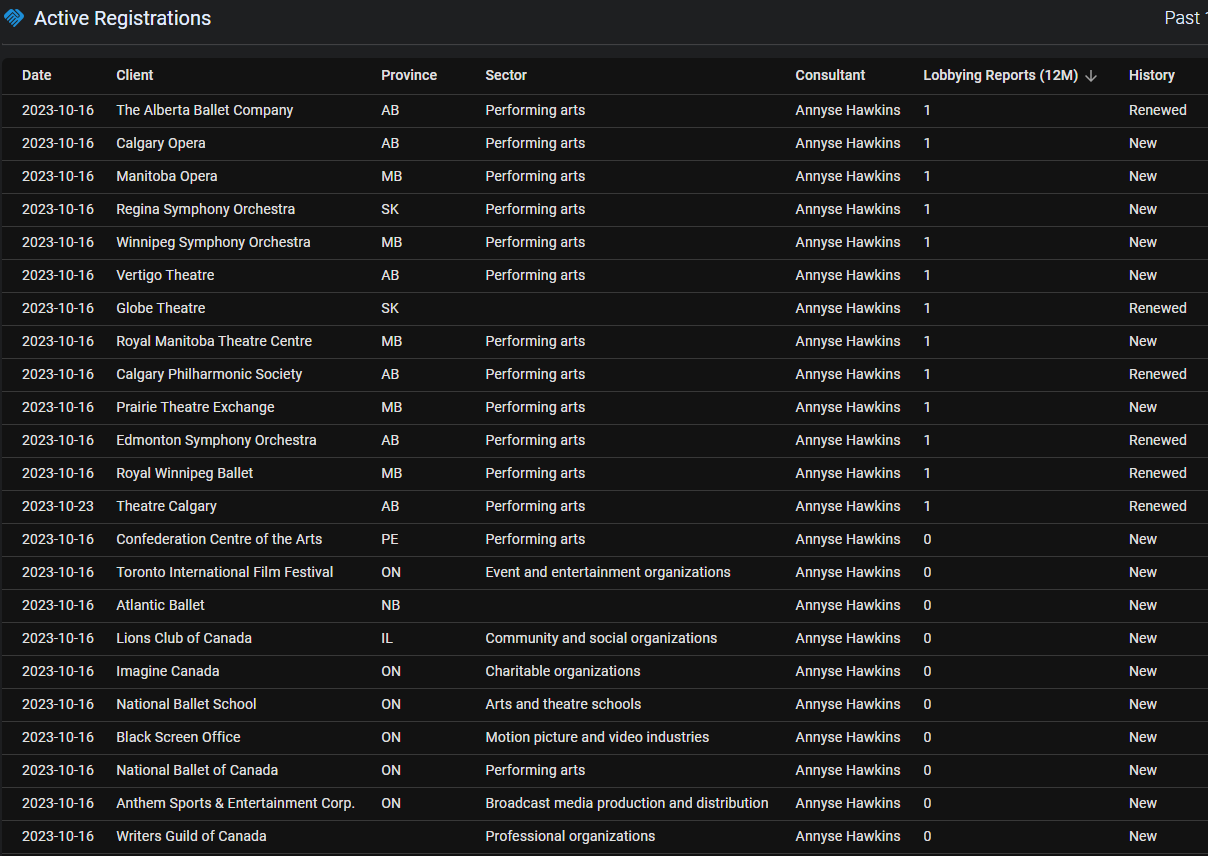The height and width of the screenshot is (856, 1208).
Task: Click Arts and theatre schools sector
Action: click(563, 704)
